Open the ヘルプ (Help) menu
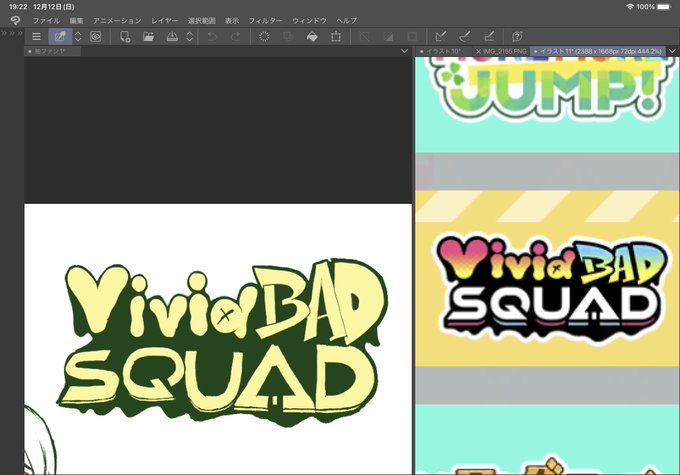This screenshot has height=475, width=680. 347,20
